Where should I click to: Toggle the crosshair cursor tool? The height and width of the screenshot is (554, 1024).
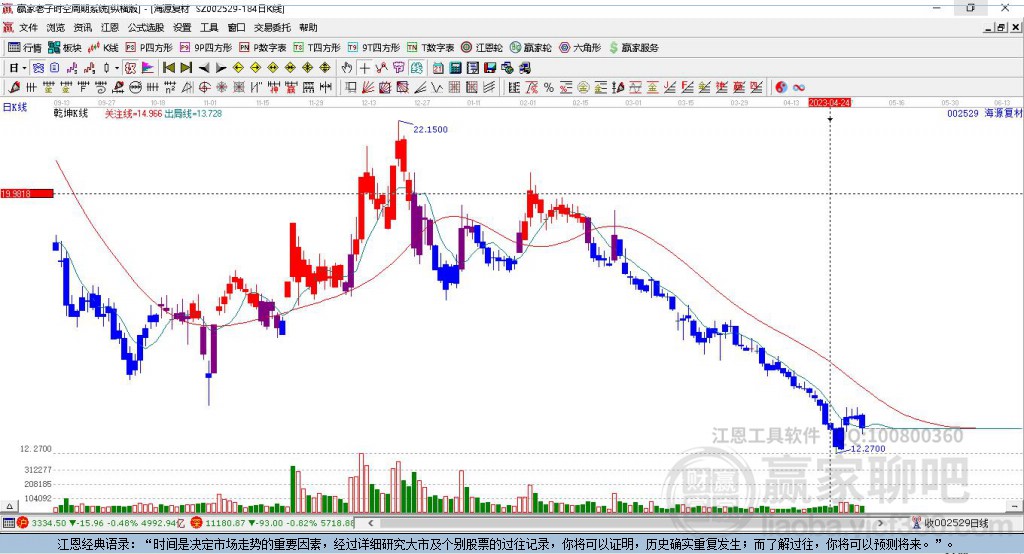click(364, 68)
